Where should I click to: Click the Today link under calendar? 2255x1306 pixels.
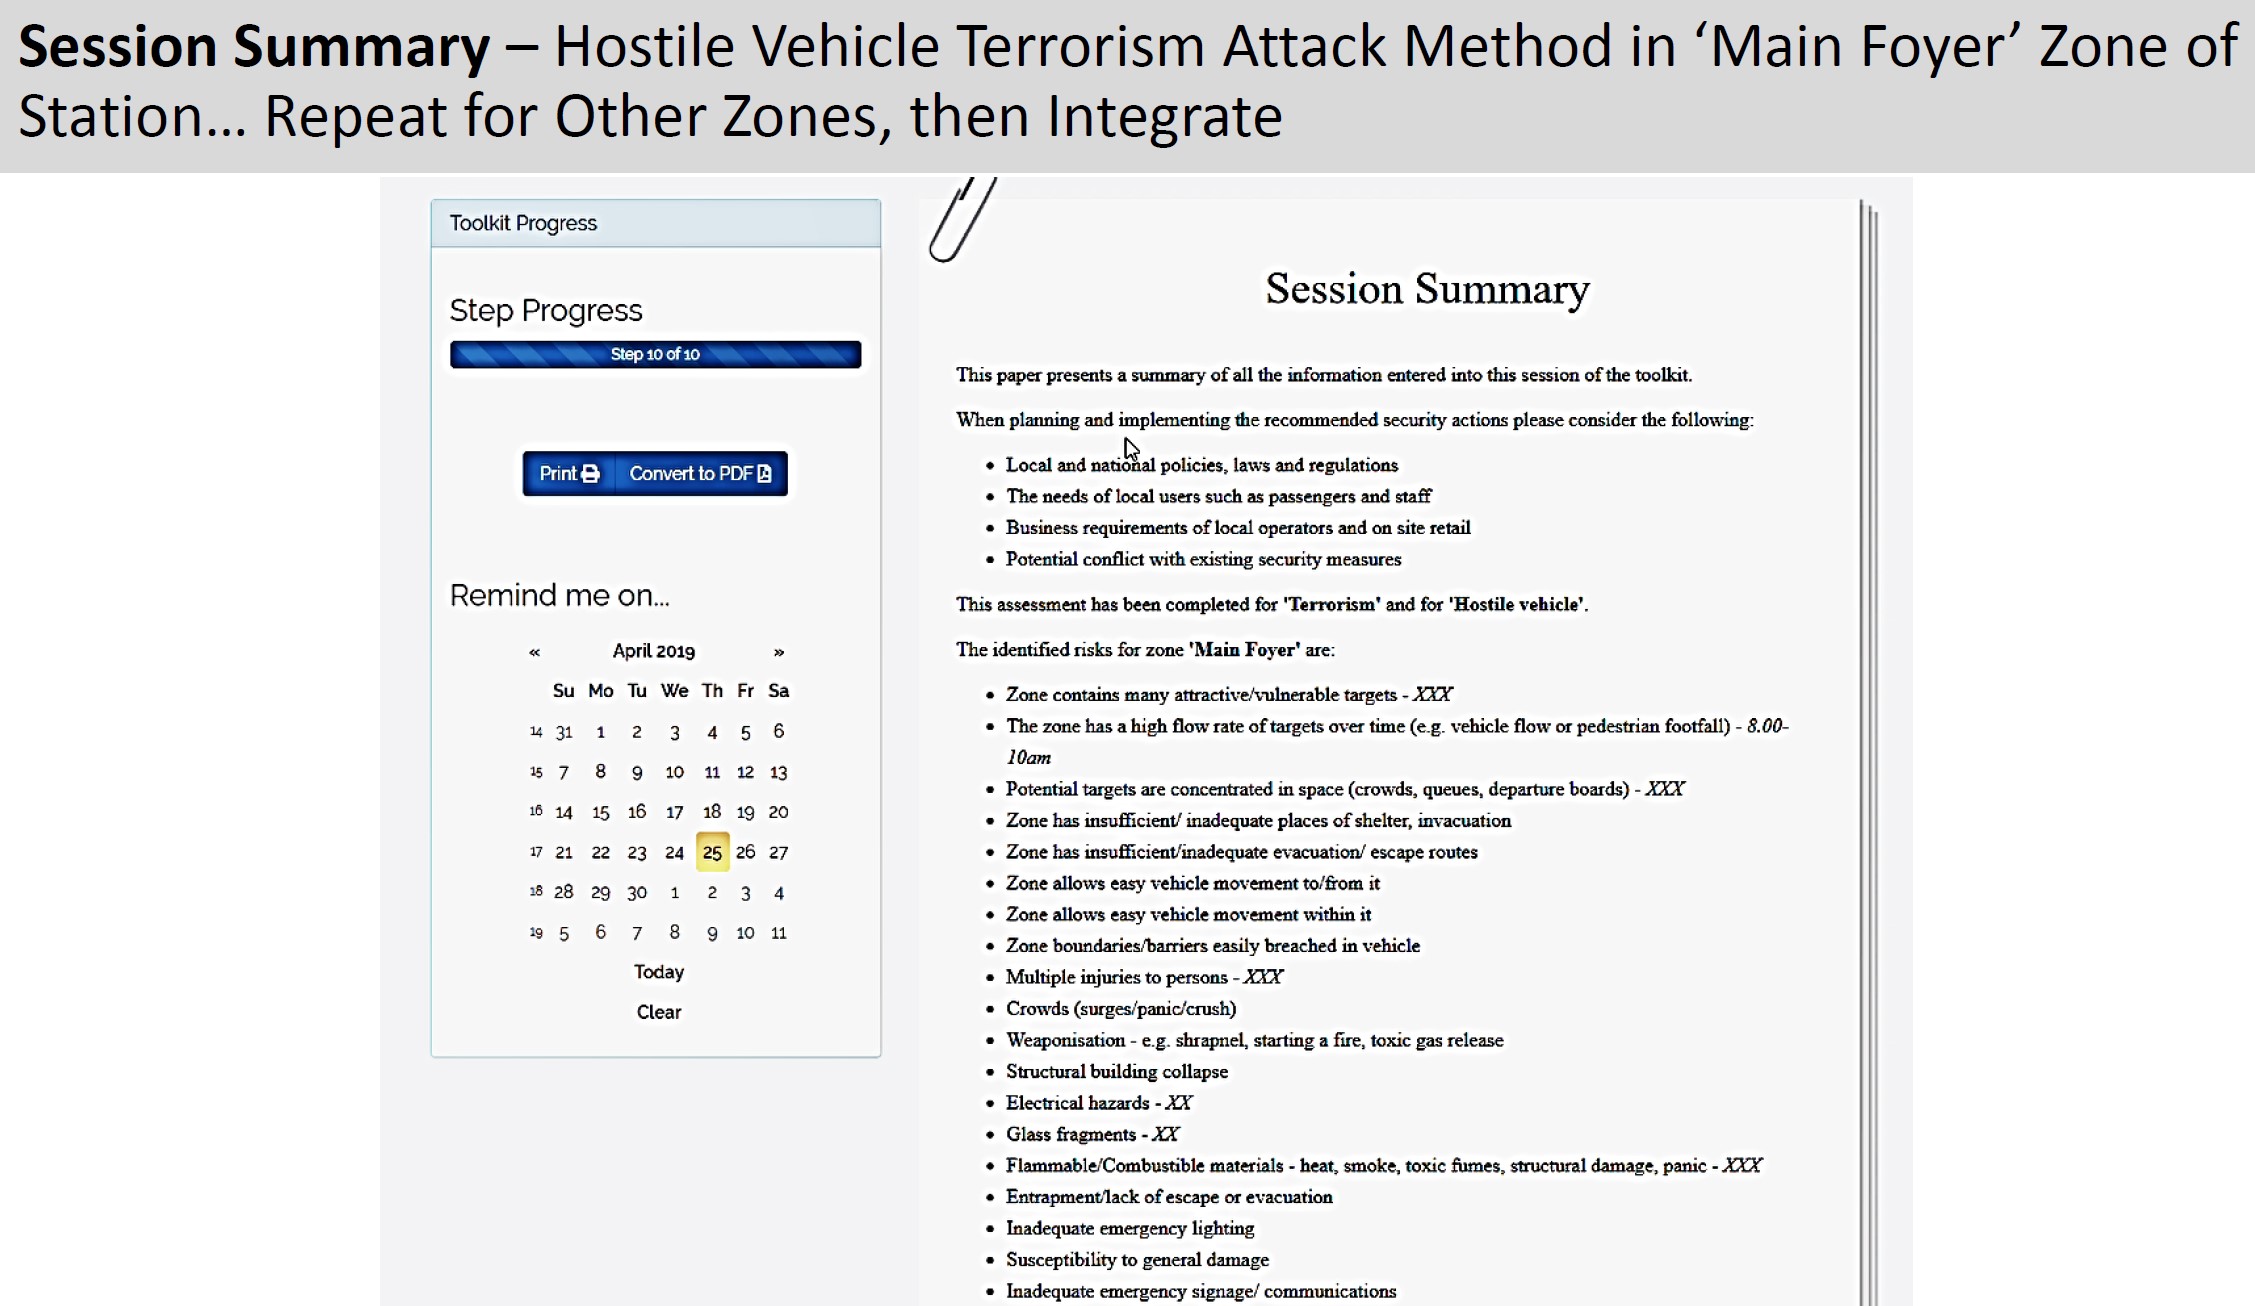pyautogui.click(x=659, y=972)
